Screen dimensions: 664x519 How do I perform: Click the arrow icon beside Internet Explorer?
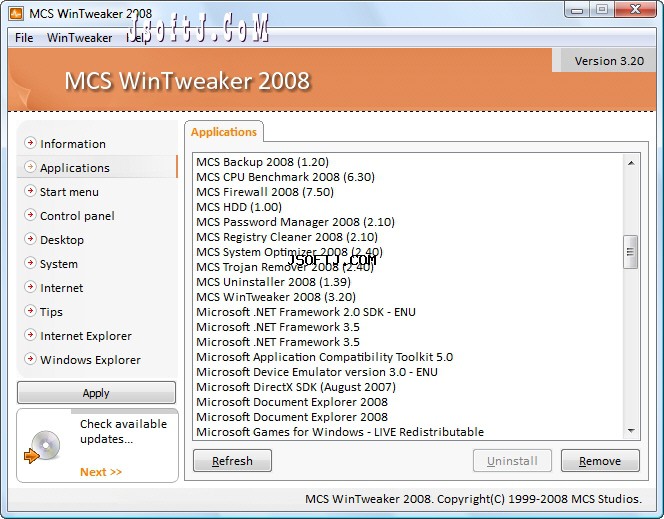30,335
